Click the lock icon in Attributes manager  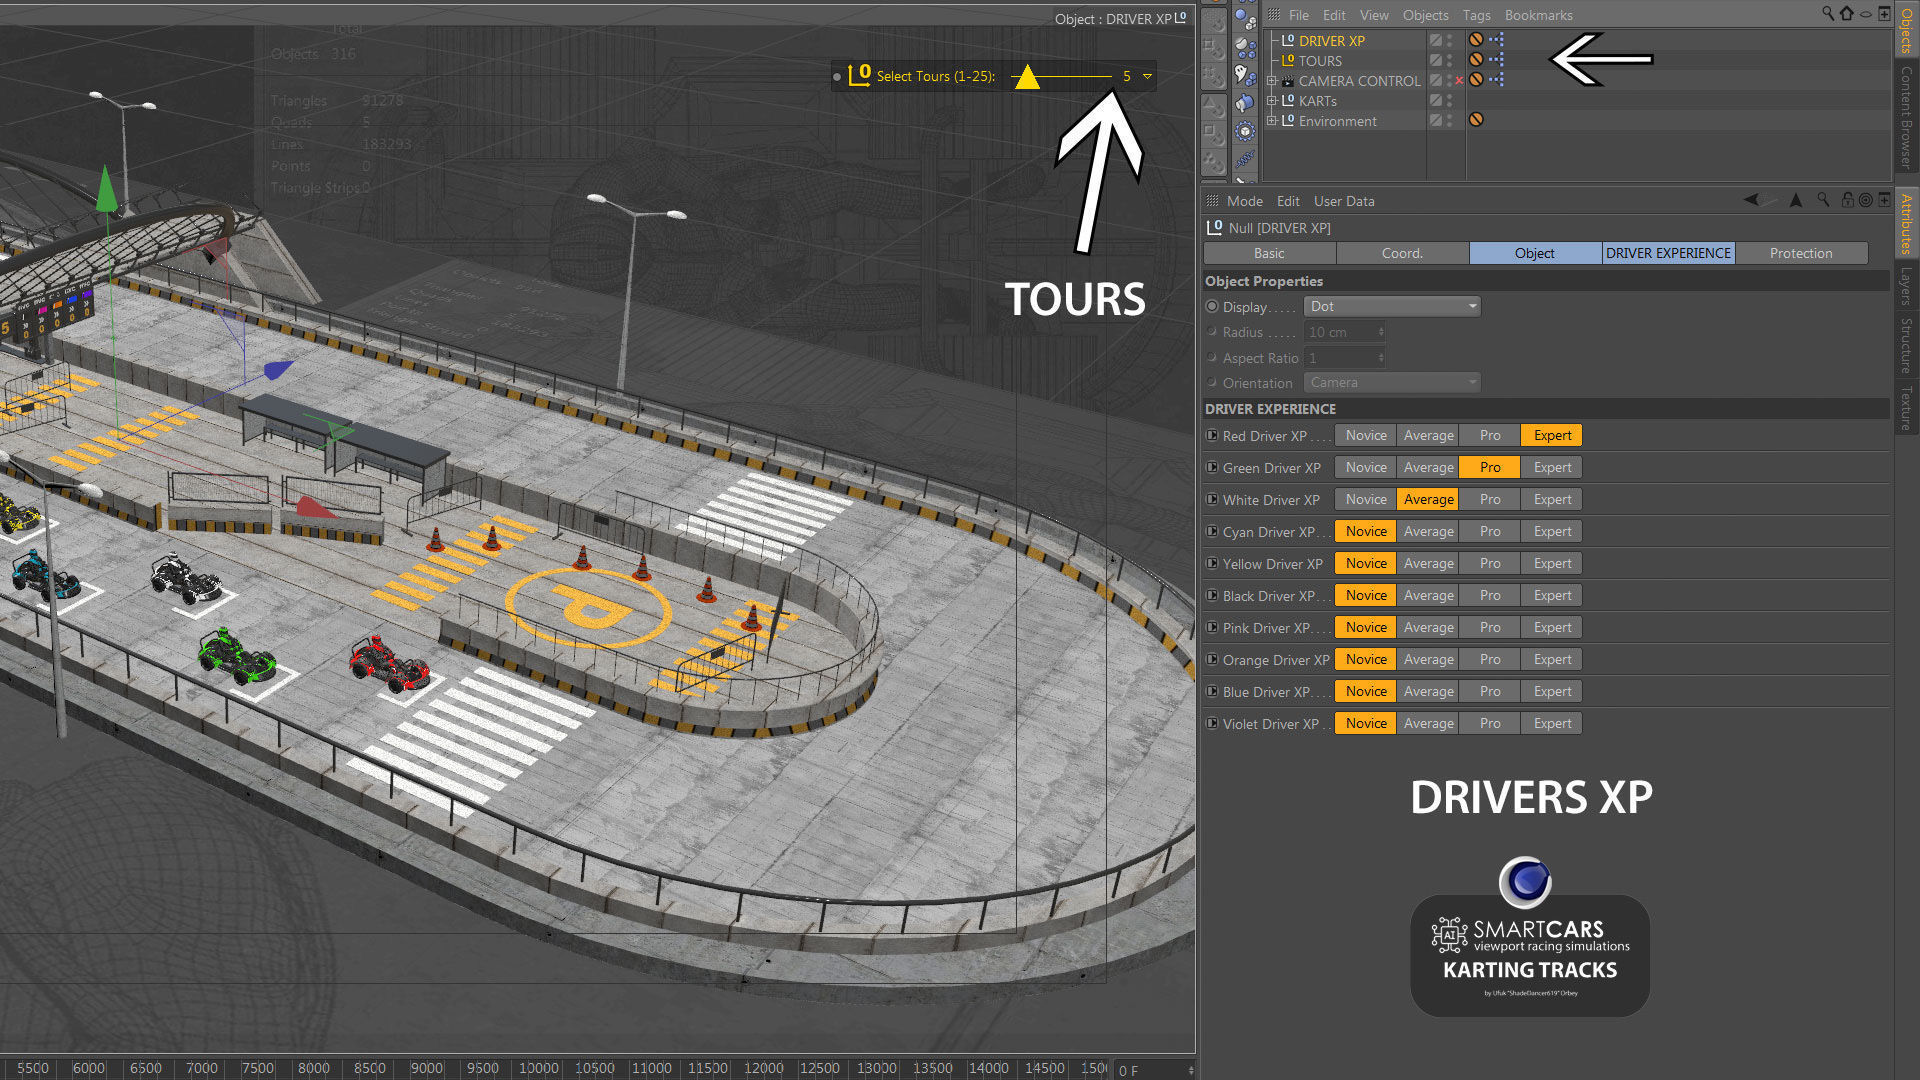pyautogui.click(x=1847, y=200)
